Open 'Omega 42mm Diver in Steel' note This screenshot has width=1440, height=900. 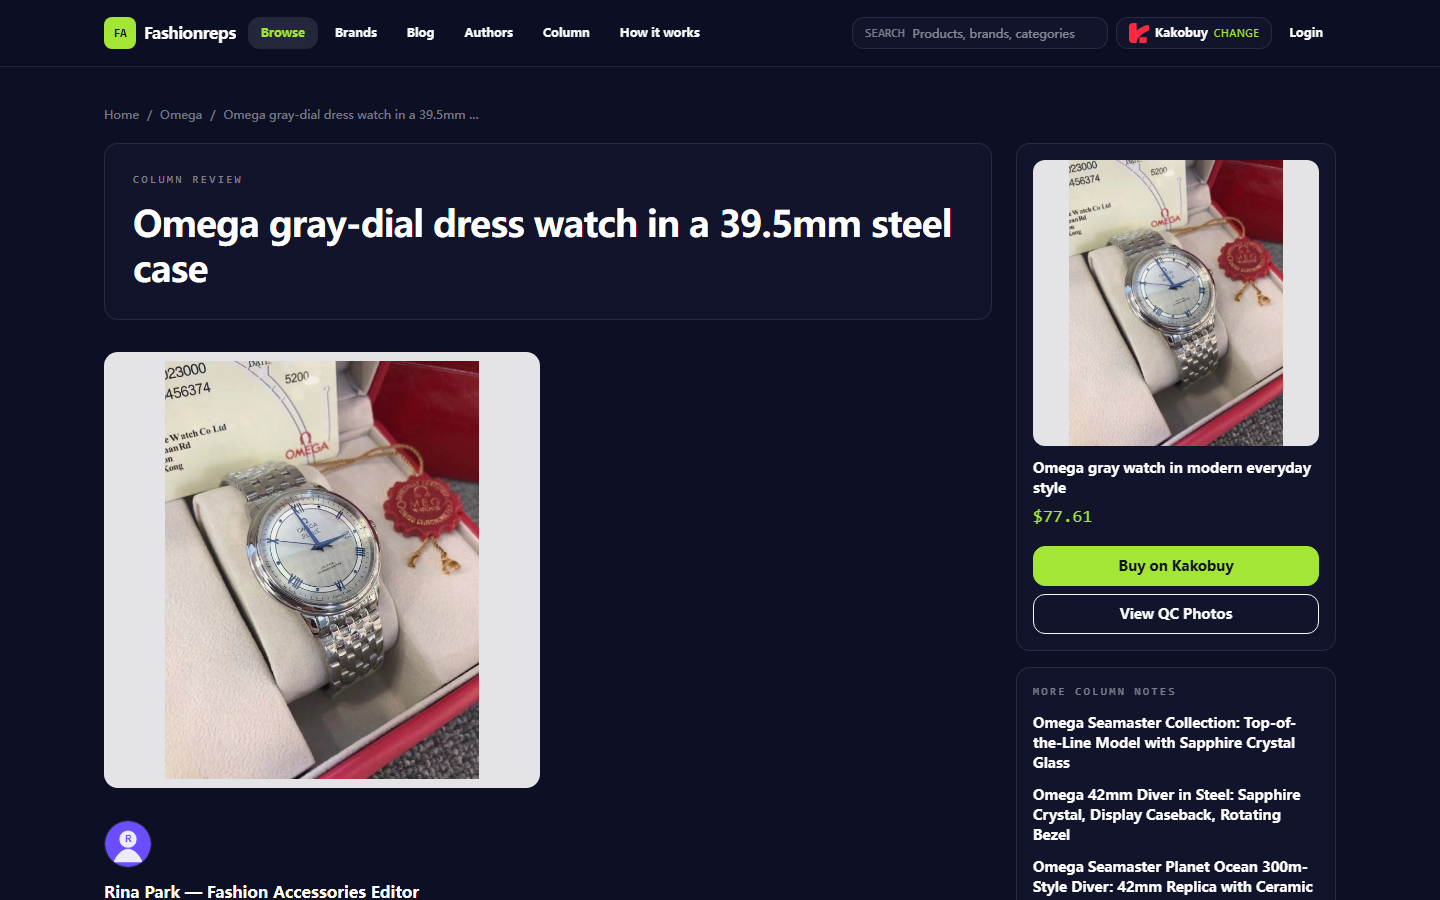pos(1167,815)
